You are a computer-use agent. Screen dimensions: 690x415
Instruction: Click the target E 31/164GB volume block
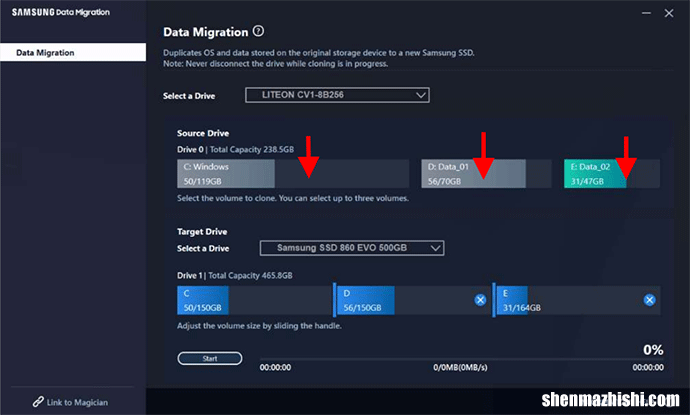pyautogui.click(x=578, y=301)
